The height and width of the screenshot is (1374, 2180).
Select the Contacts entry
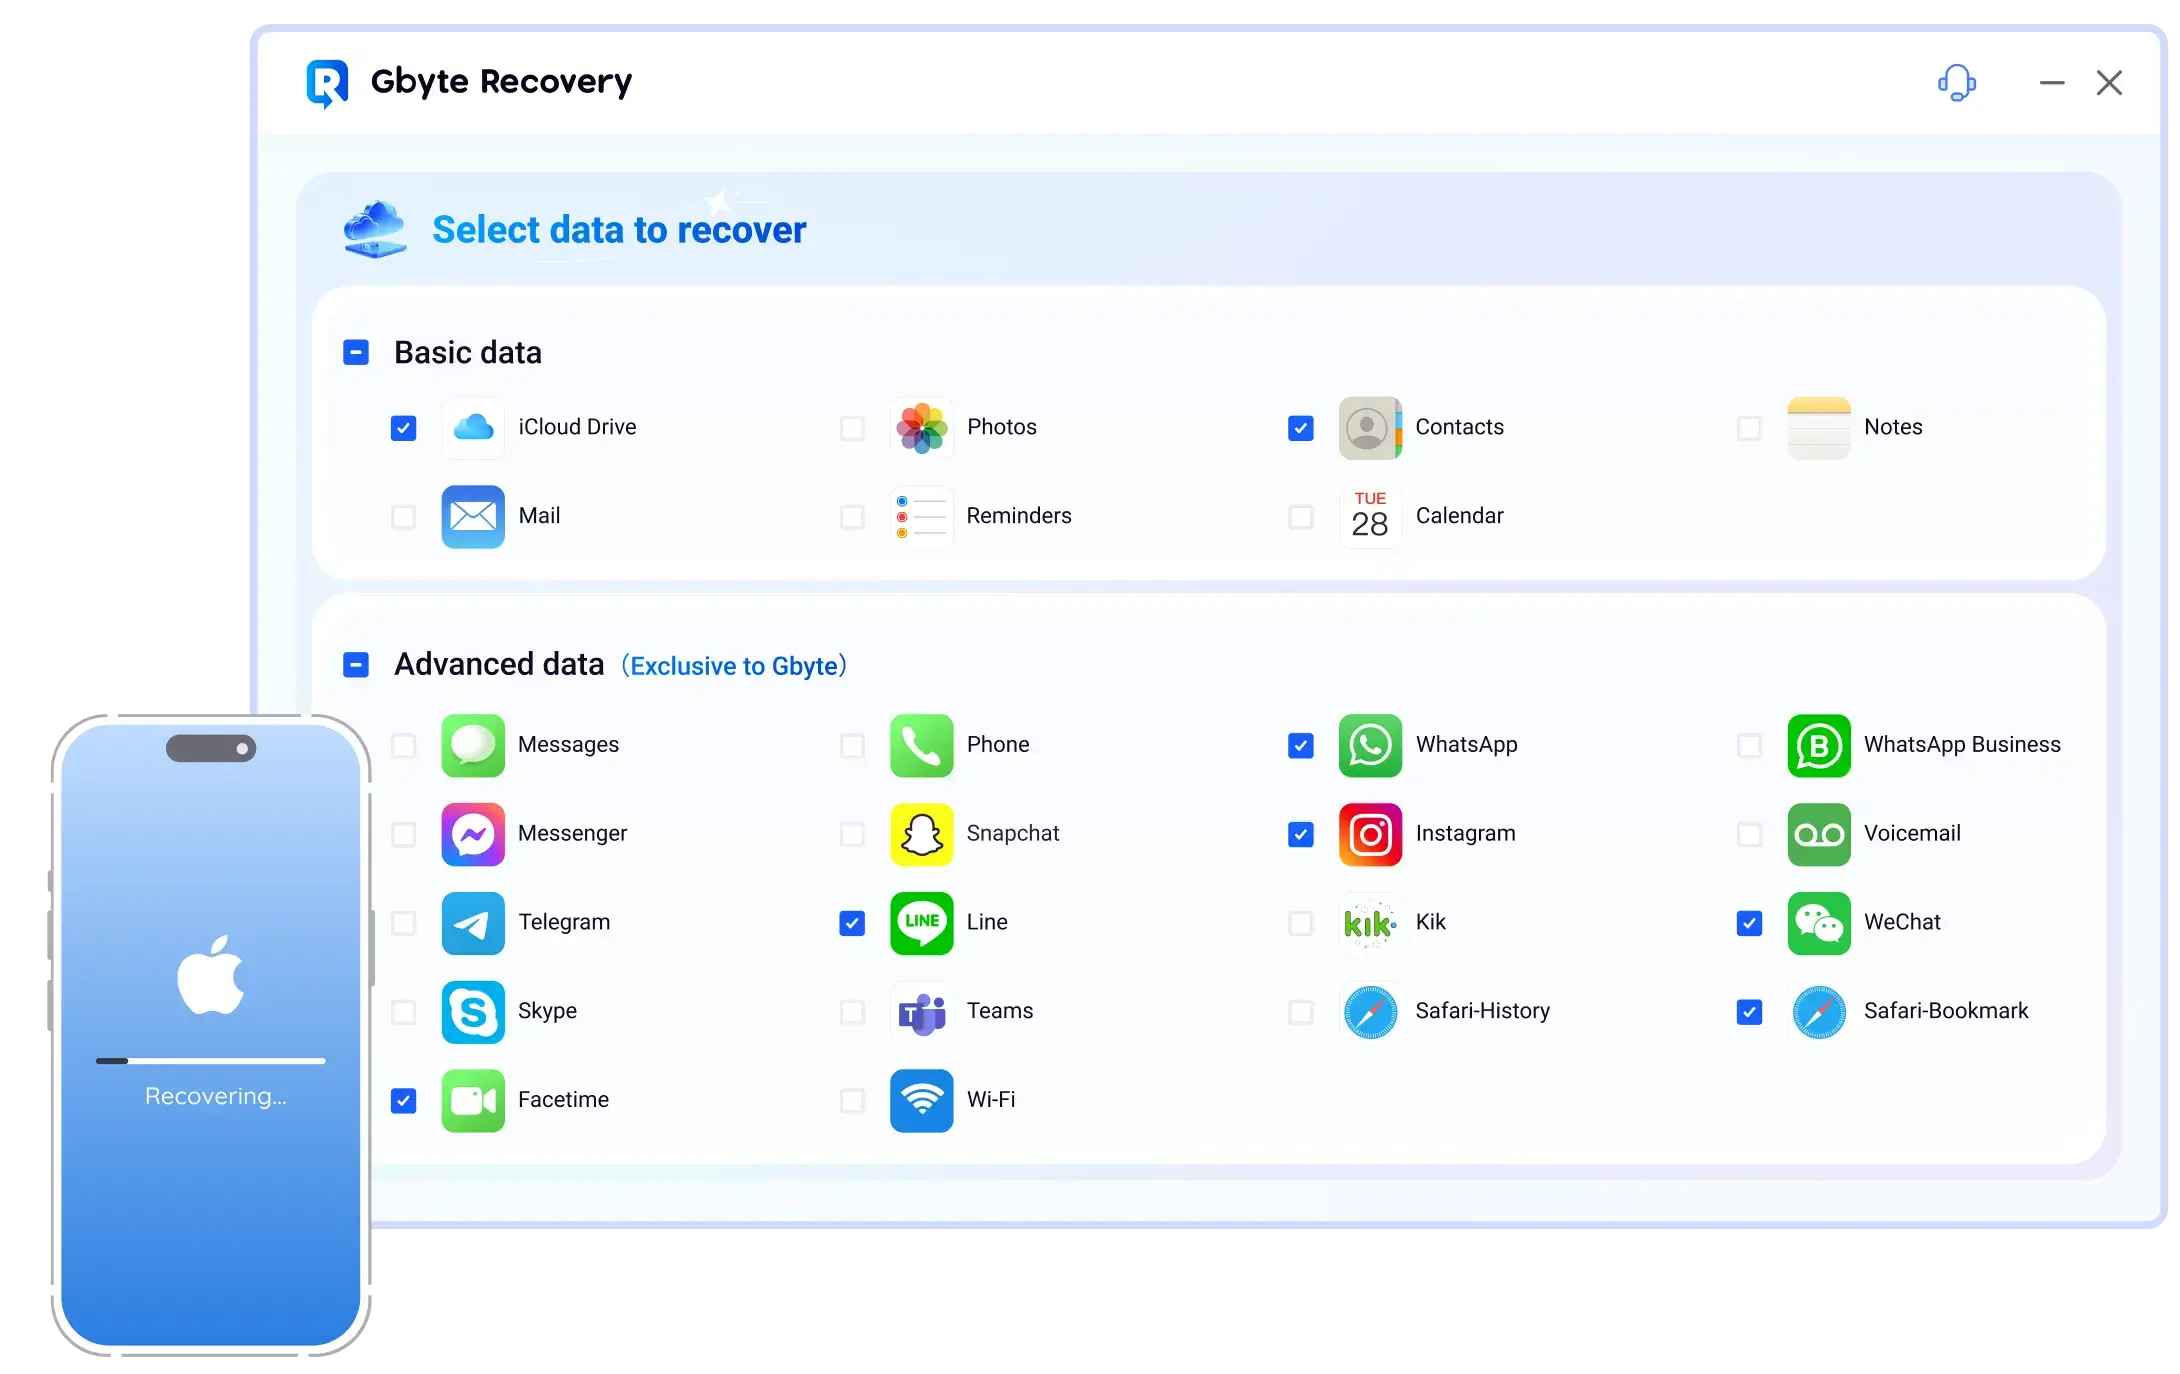(x=1459, y=427)
